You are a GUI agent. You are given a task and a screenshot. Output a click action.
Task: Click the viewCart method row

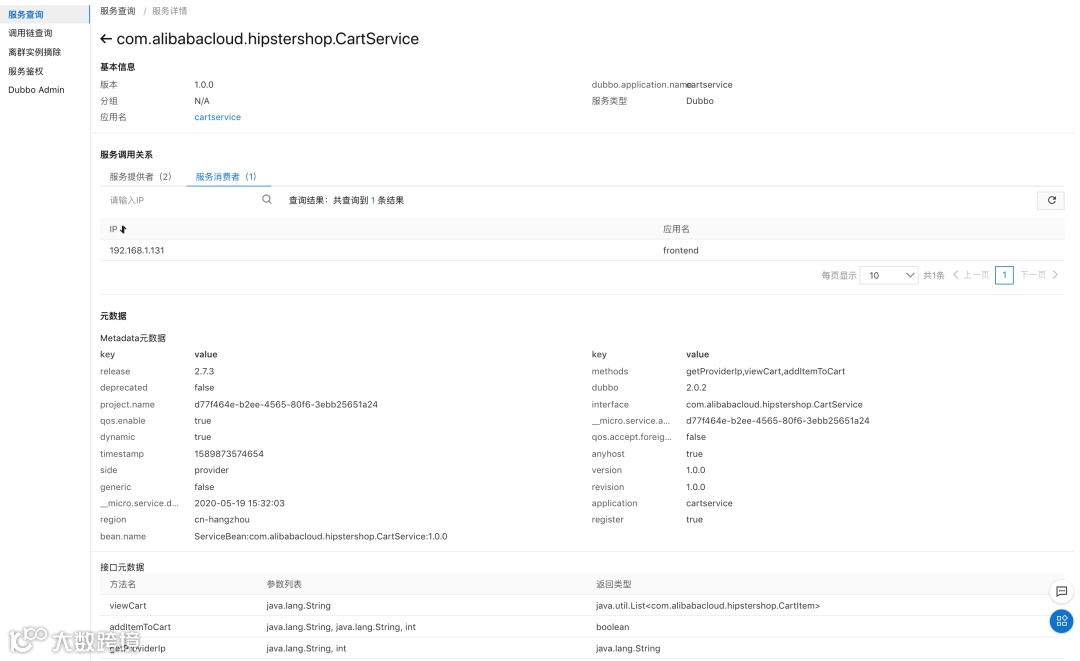[x=582, y=606]
